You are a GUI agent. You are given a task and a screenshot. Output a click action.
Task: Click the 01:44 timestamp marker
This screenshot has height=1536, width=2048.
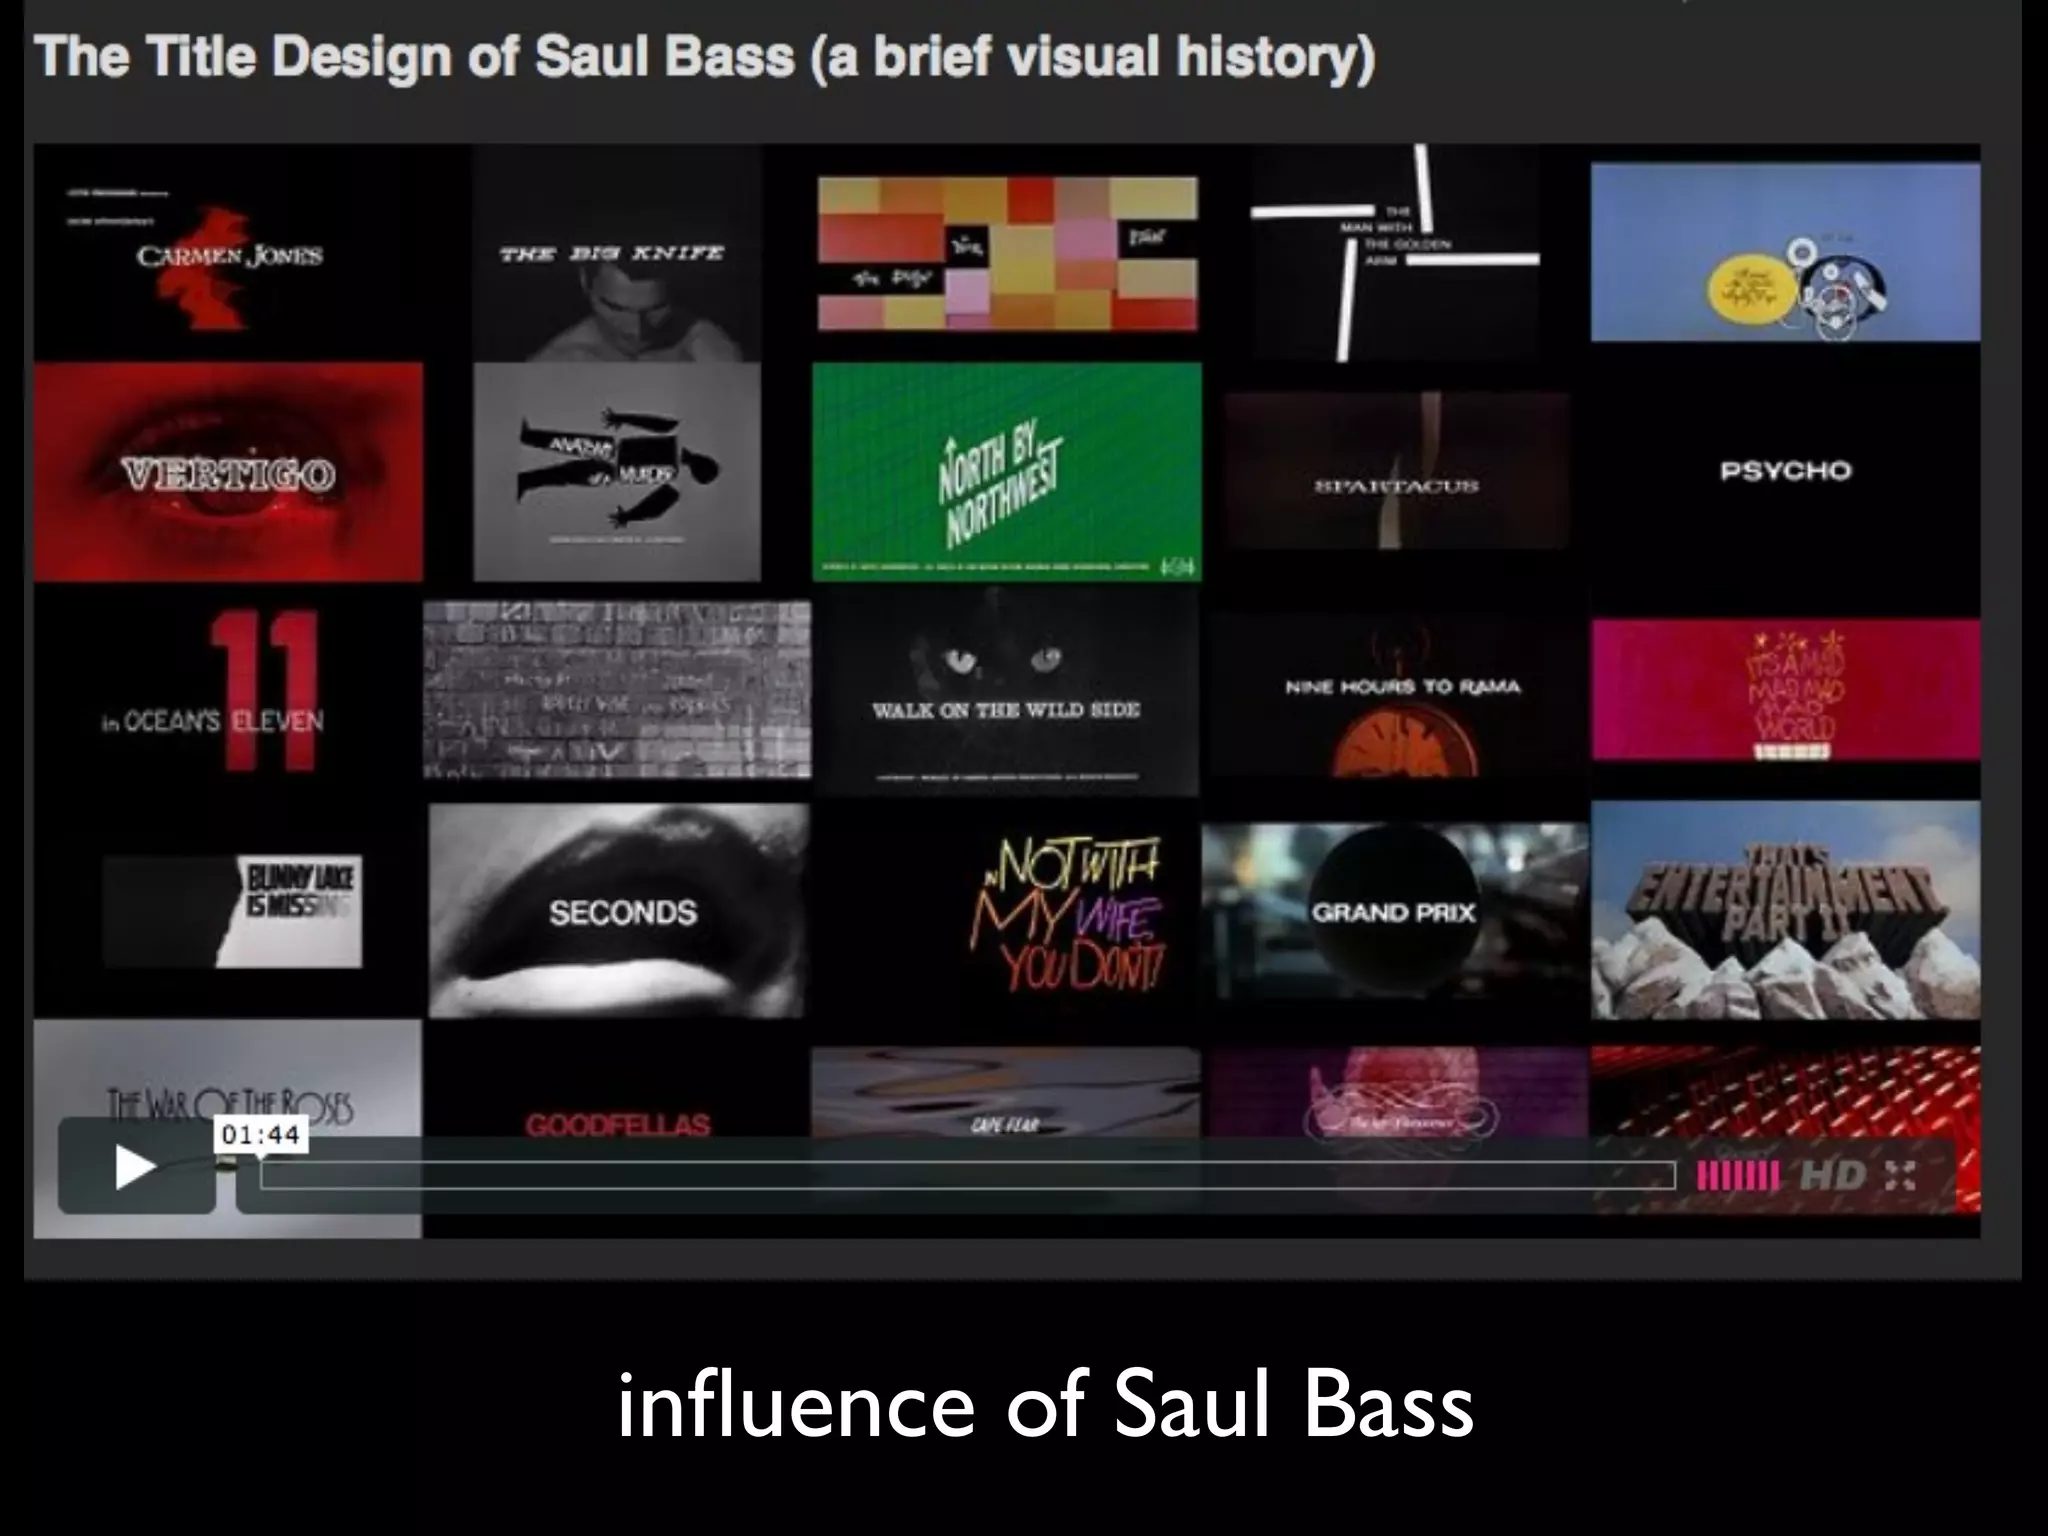click(260, 1135)
